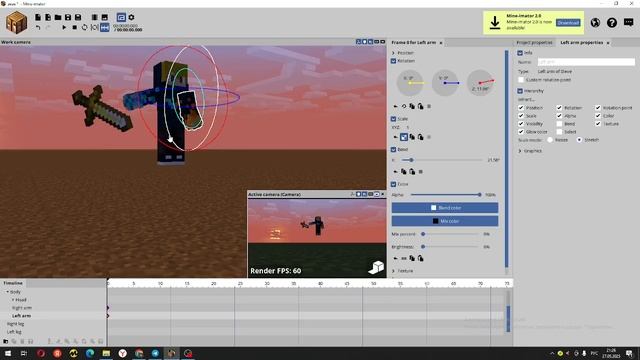
Task: Paste color values in the Color section
Action: pos(420,258)
